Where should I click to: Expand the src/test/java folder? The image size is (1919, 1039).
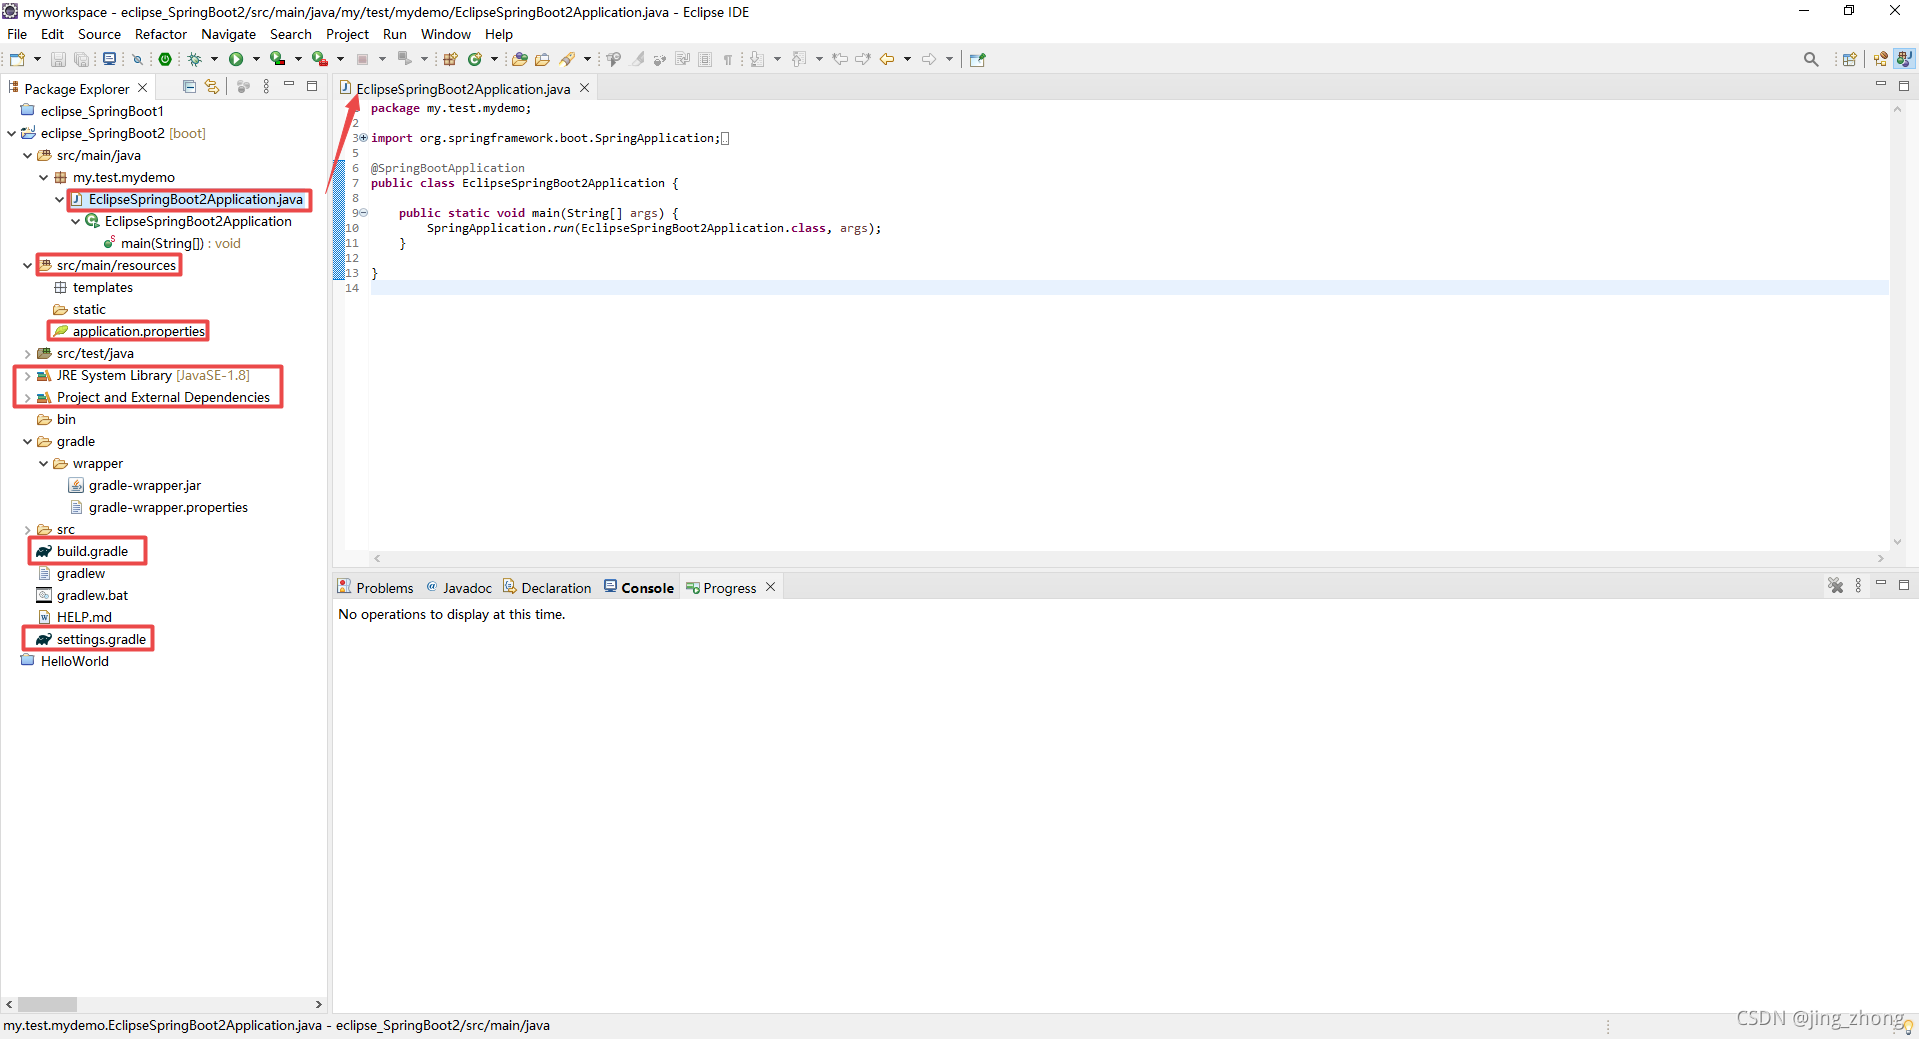click(x=27, y=353)
